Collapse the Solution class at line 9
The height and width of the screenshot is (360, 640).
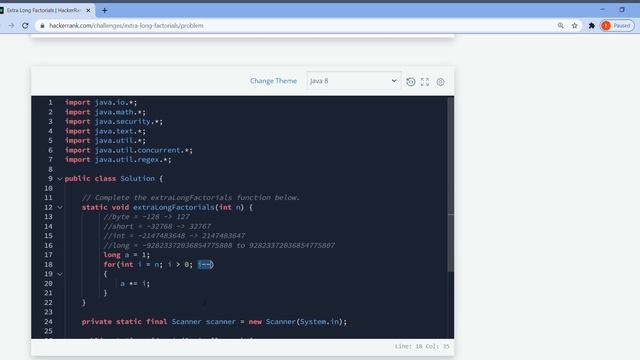tap(60, 179)
